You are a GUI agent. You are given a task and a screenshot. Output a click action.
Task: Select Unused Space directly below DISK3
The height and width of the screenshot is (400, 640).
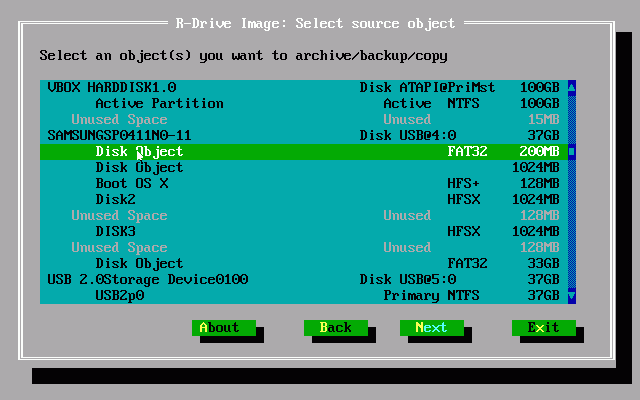(x=119, y=248)
